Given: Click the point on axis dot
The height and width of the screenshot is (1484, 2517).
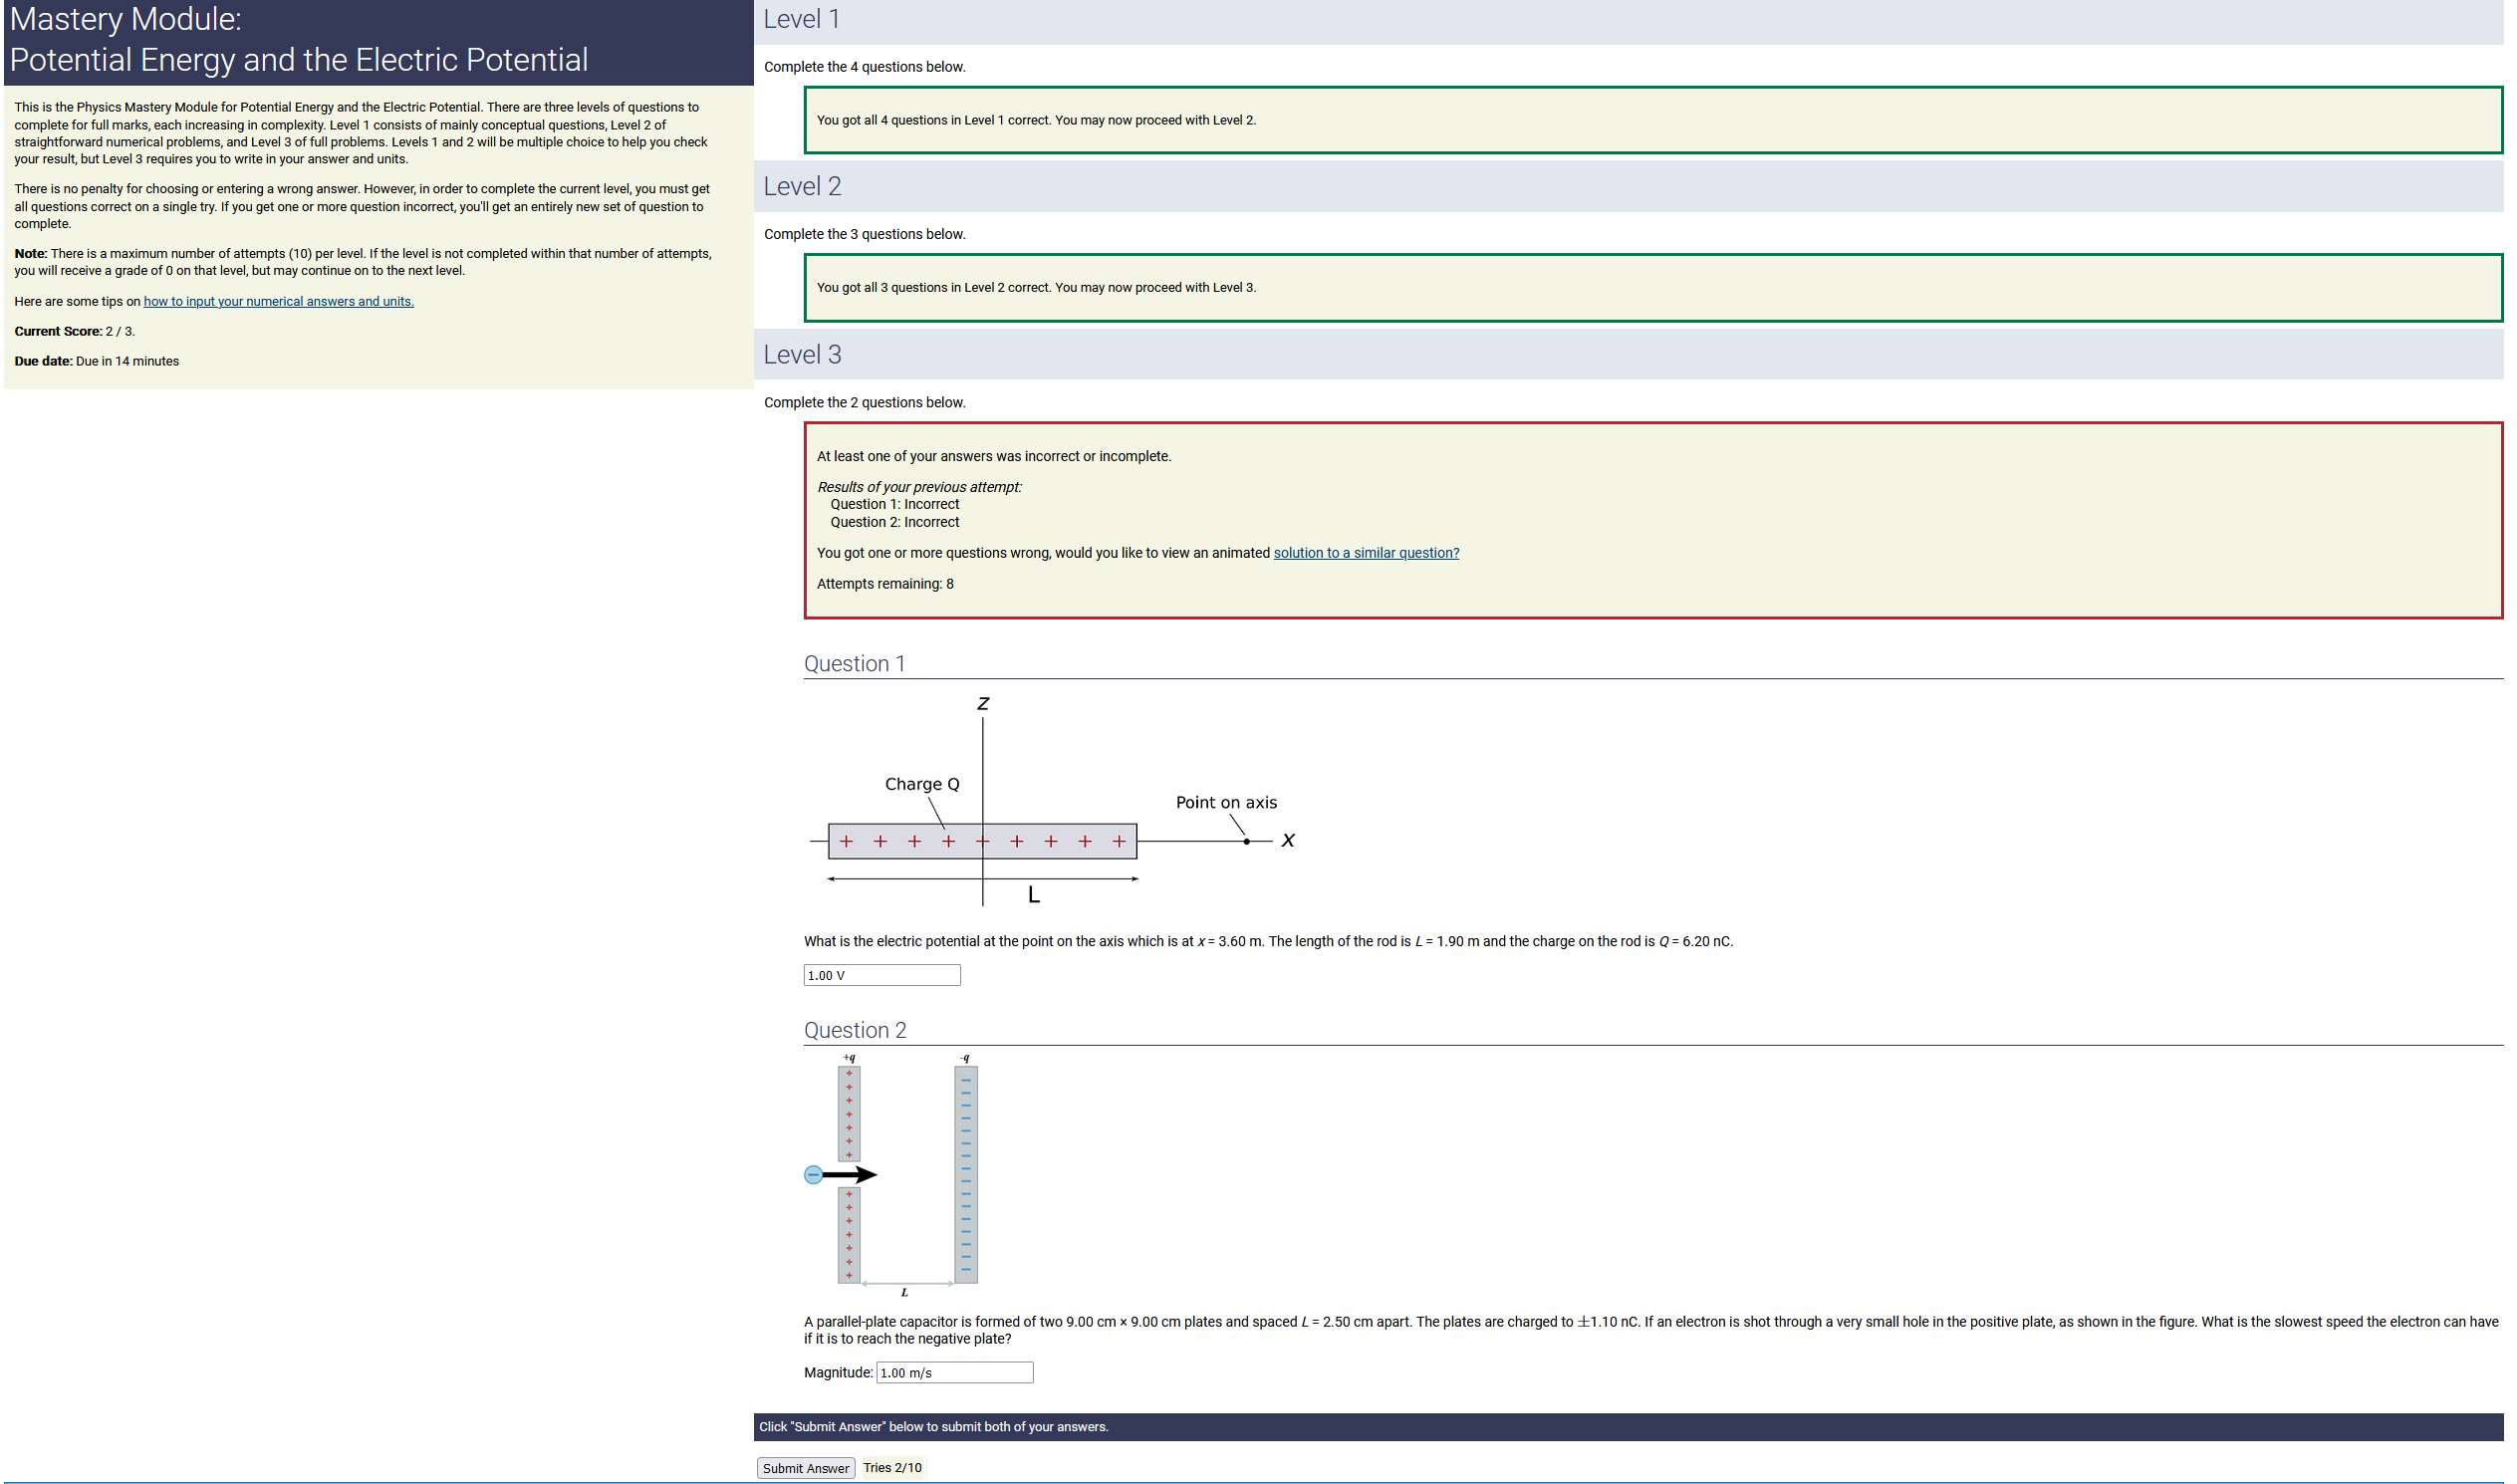Looking at the screenshot, I should [1247, 842].
